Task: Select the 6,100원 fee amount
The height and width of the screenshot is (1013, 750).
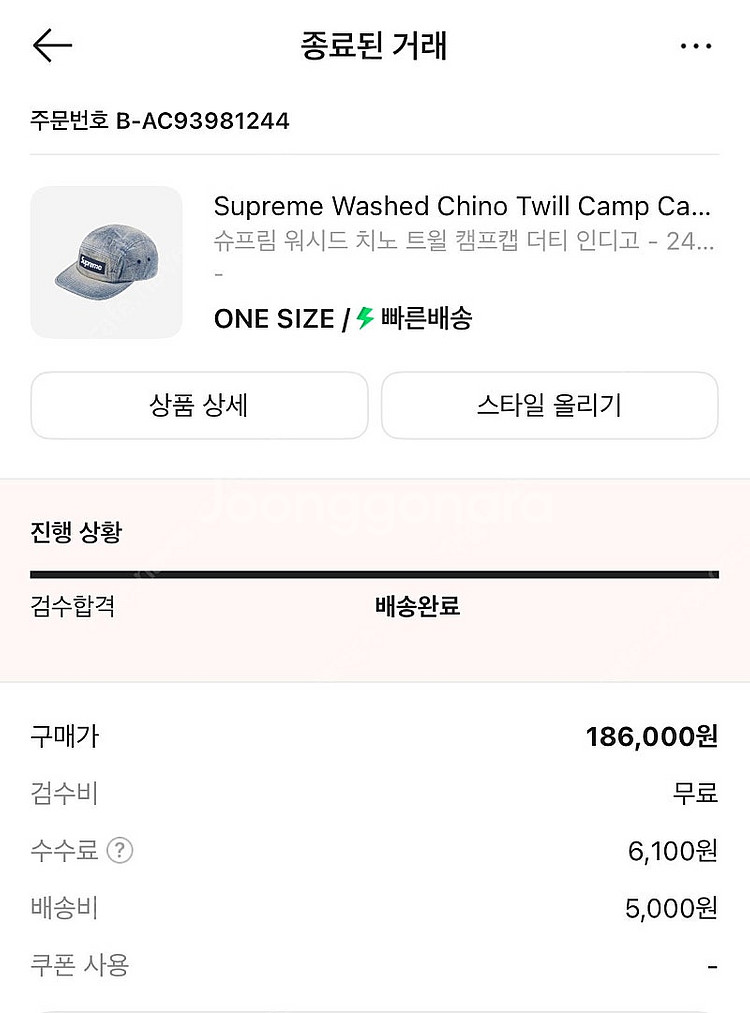Action: tap(672, 851)
